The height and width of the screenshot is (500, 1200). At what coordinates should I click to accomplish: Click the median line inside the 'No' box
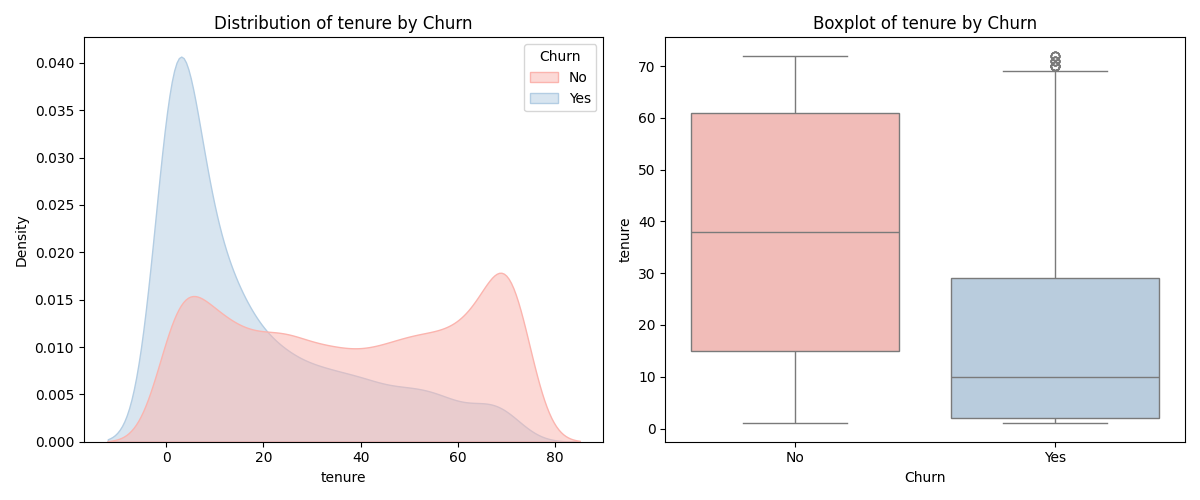pyautogui.click(x=795, y=232)
